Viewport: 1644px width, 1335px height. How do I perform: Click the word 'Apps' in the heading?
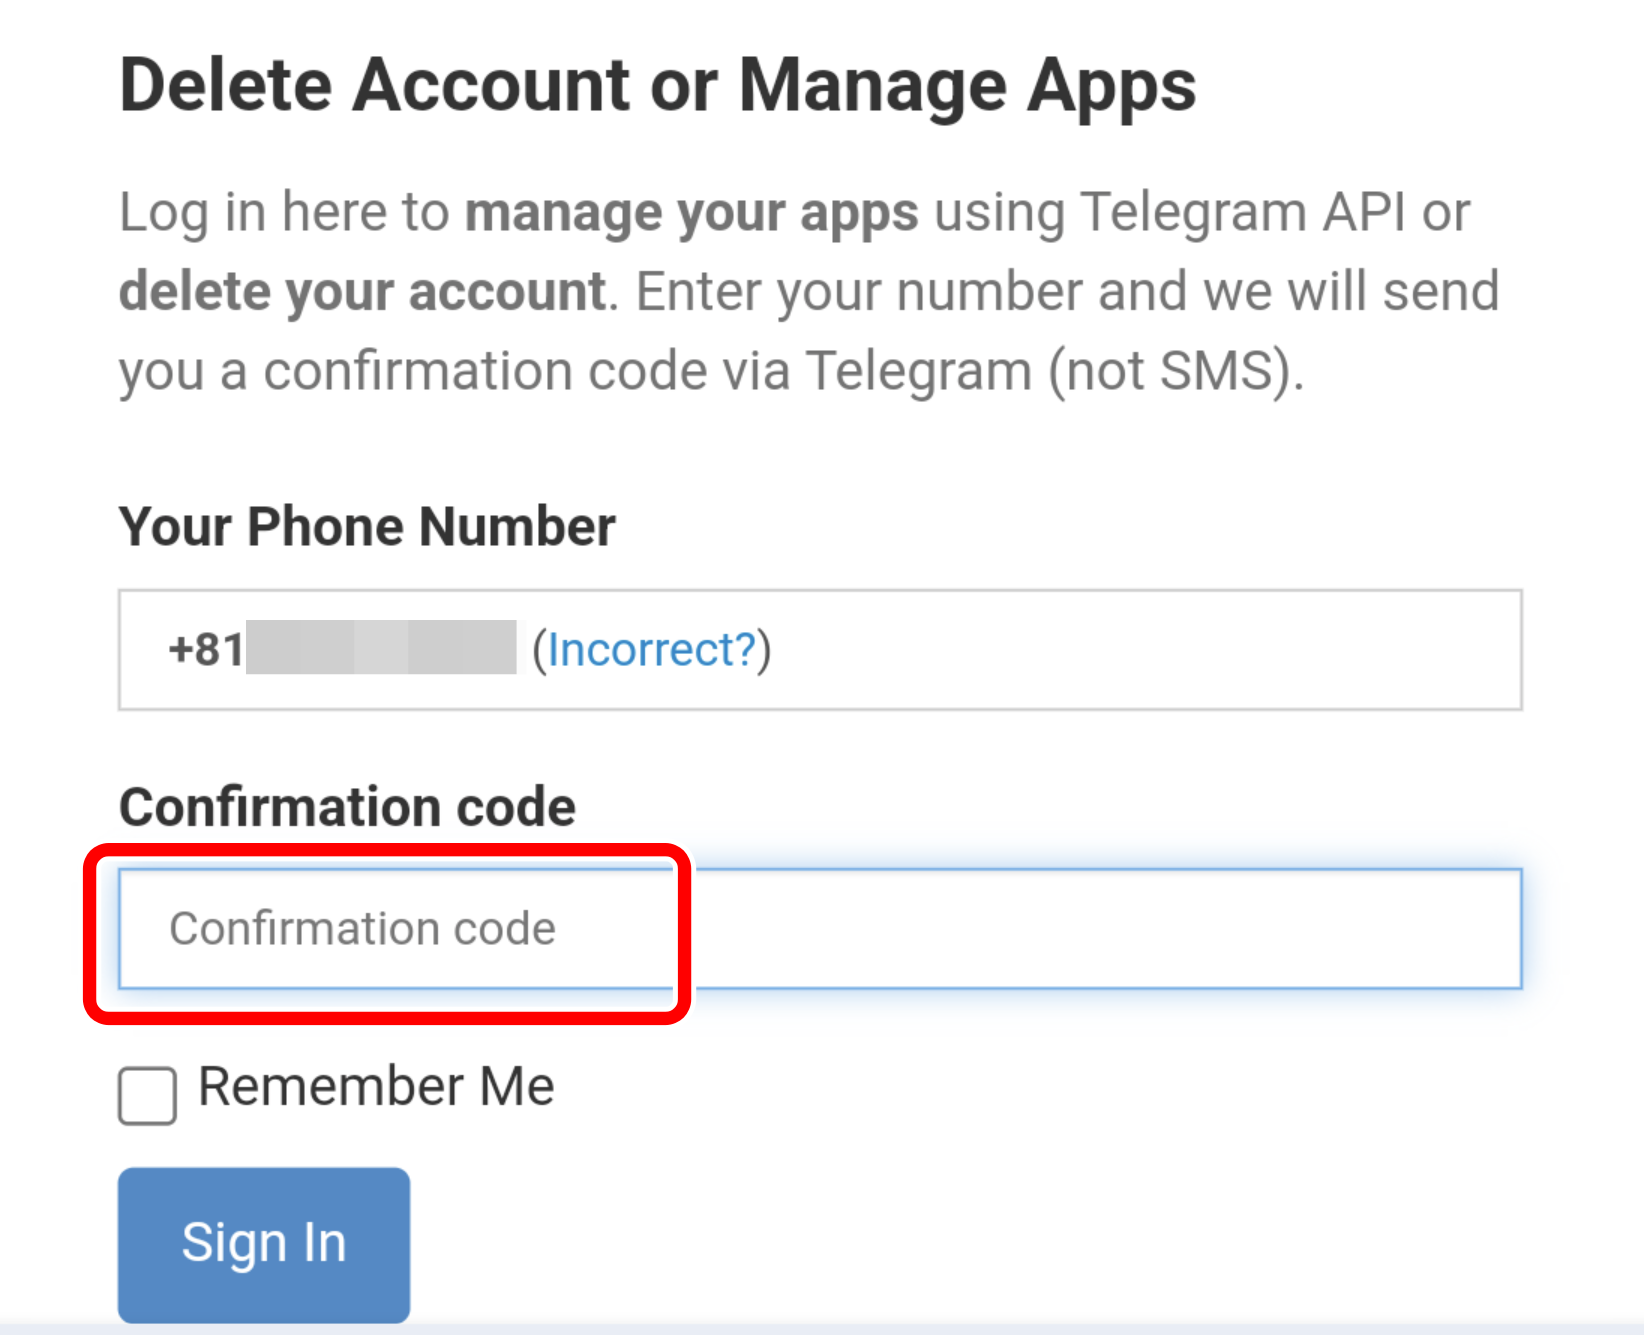1111,86
